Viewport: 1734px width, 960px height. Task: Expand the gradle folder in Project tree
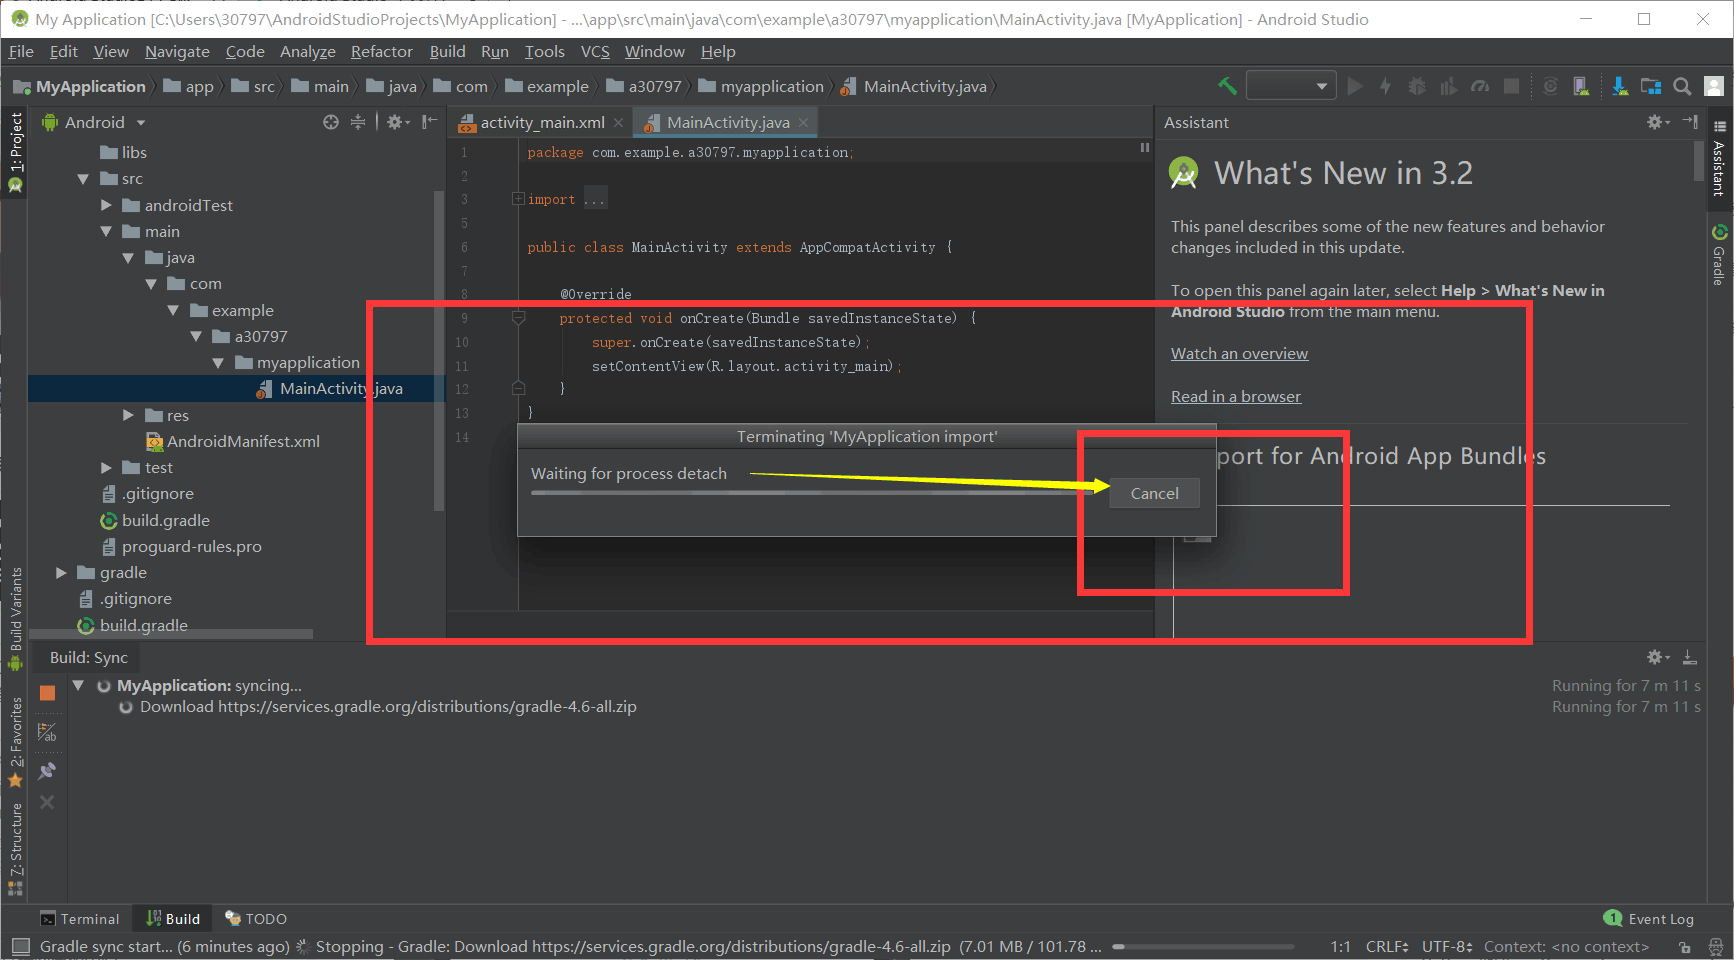[62, 572]
